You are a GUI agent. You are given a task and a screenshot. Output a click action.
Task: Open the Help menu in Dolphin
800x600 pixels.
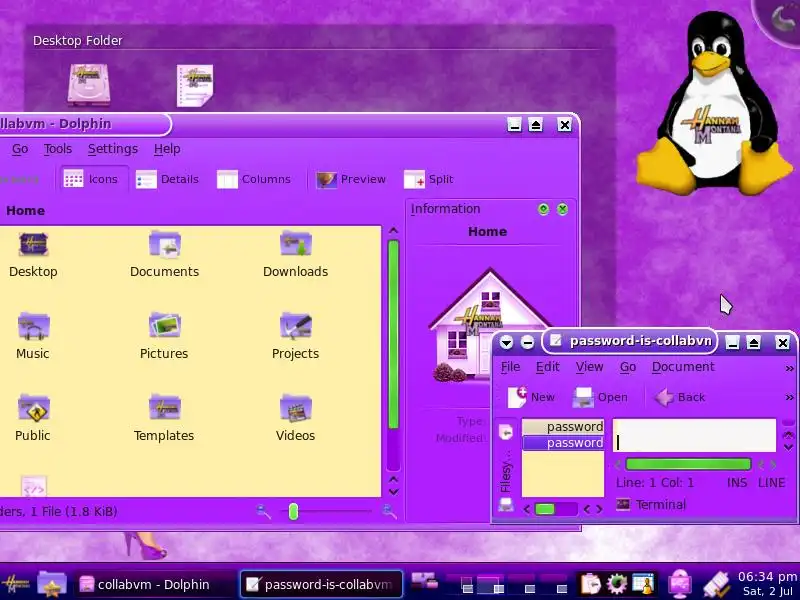pyautogui.click(x=167, y=149)
